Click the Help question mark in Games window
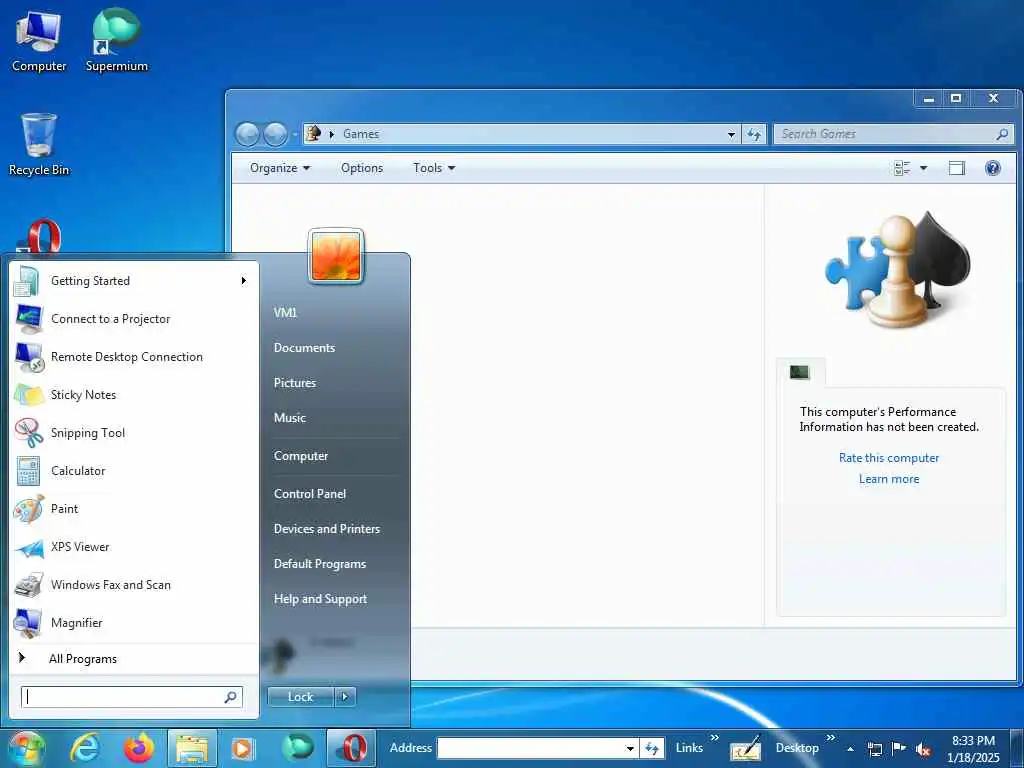 click(993, 168)
